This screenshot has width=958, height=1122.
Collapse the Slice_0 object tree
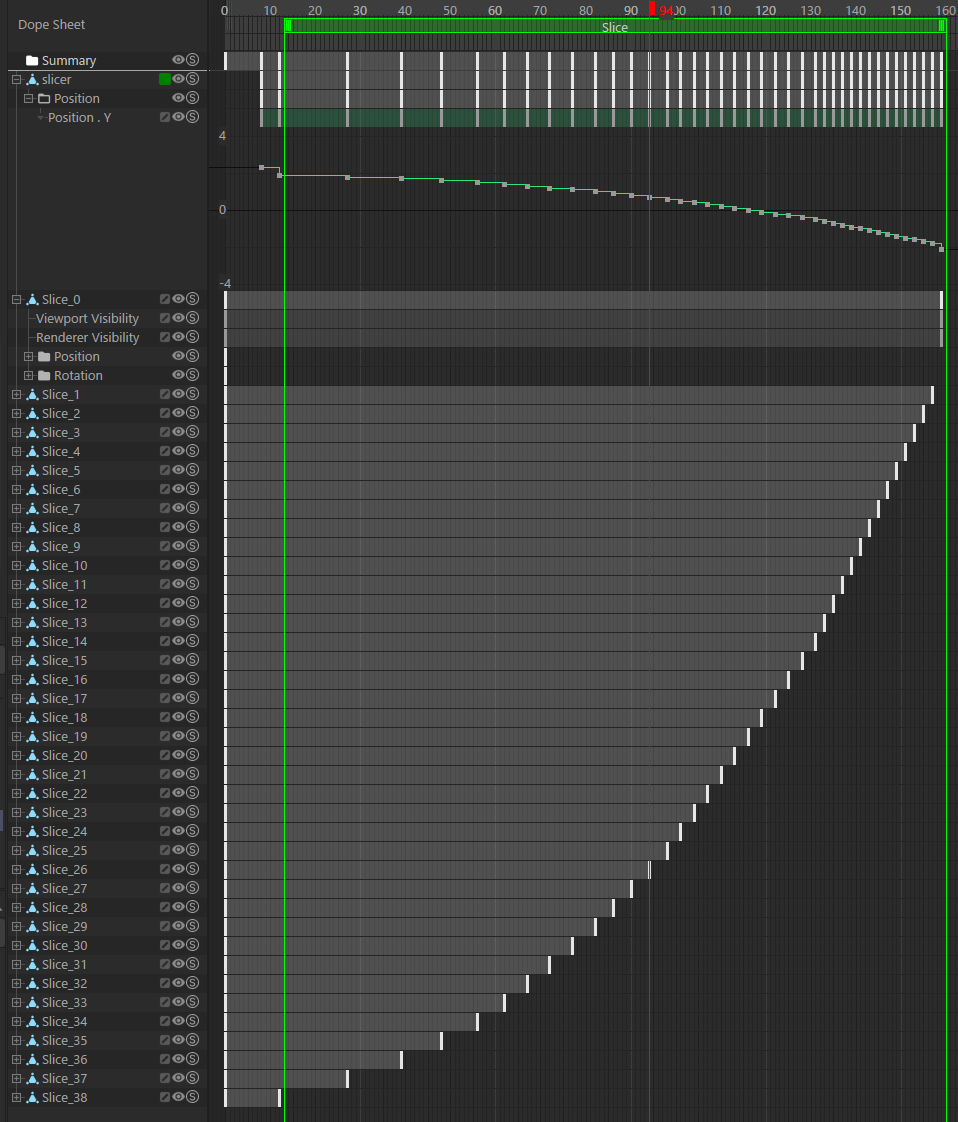coord(16,299)
